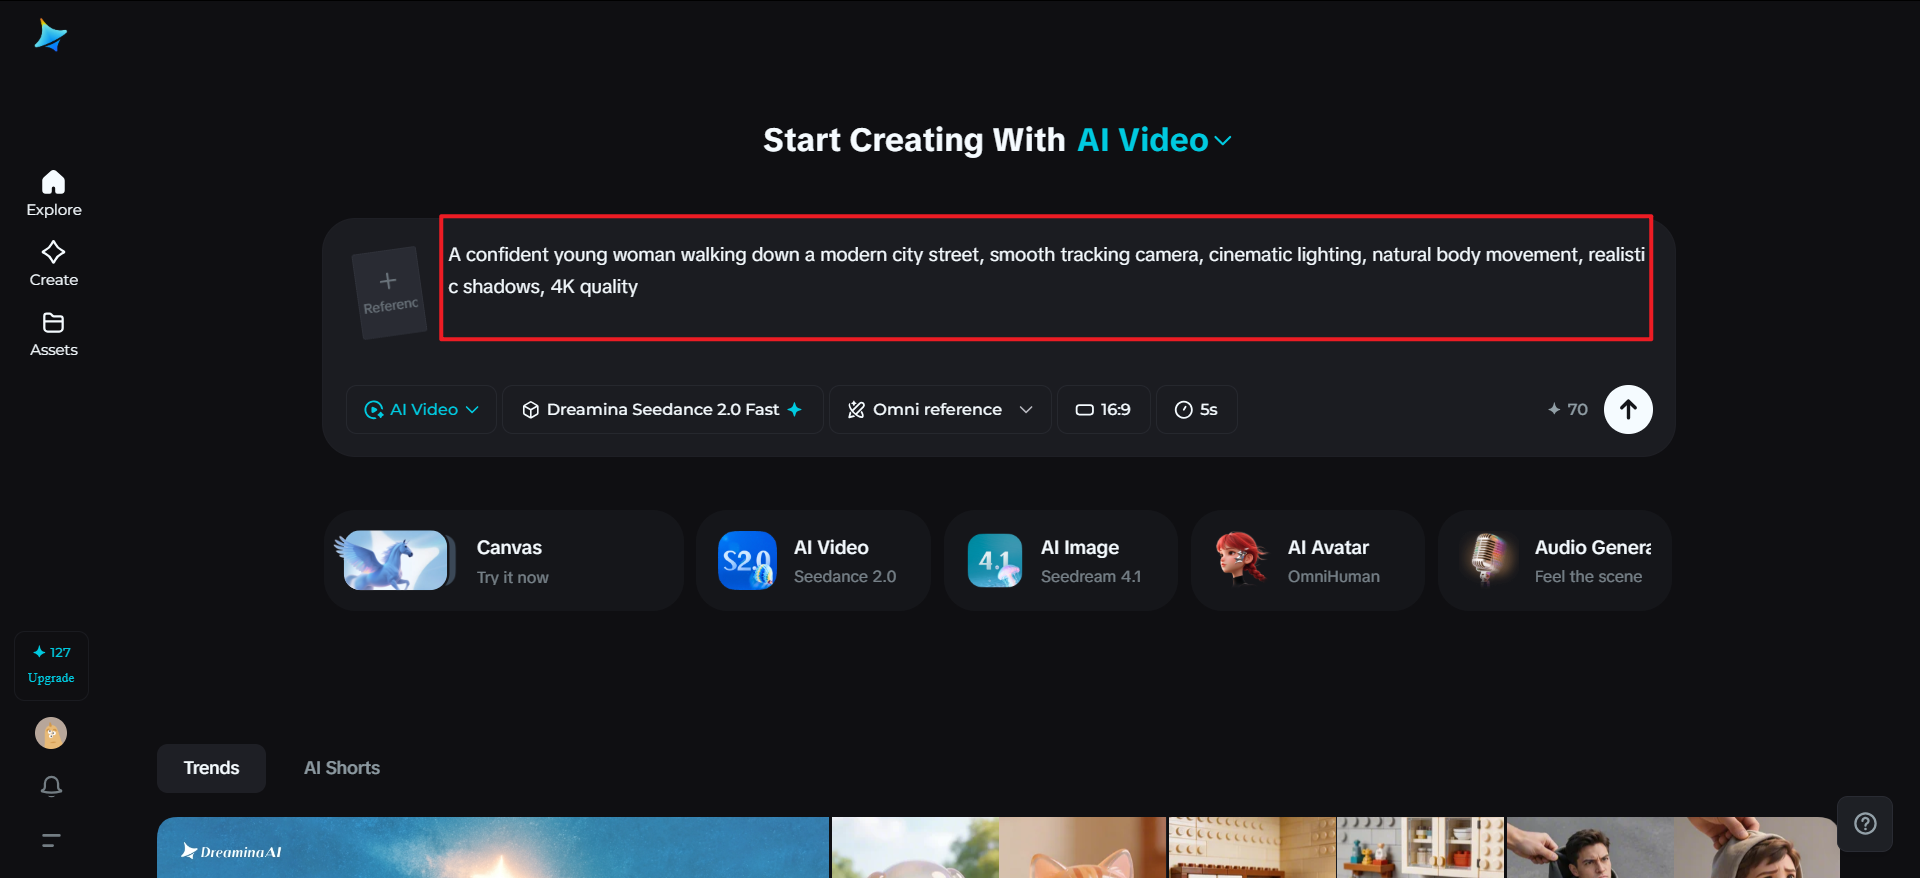Viewport: 1920px width, 878px height.
Task: Click the 127 credits Upgrade button
Action: (52, 665)
